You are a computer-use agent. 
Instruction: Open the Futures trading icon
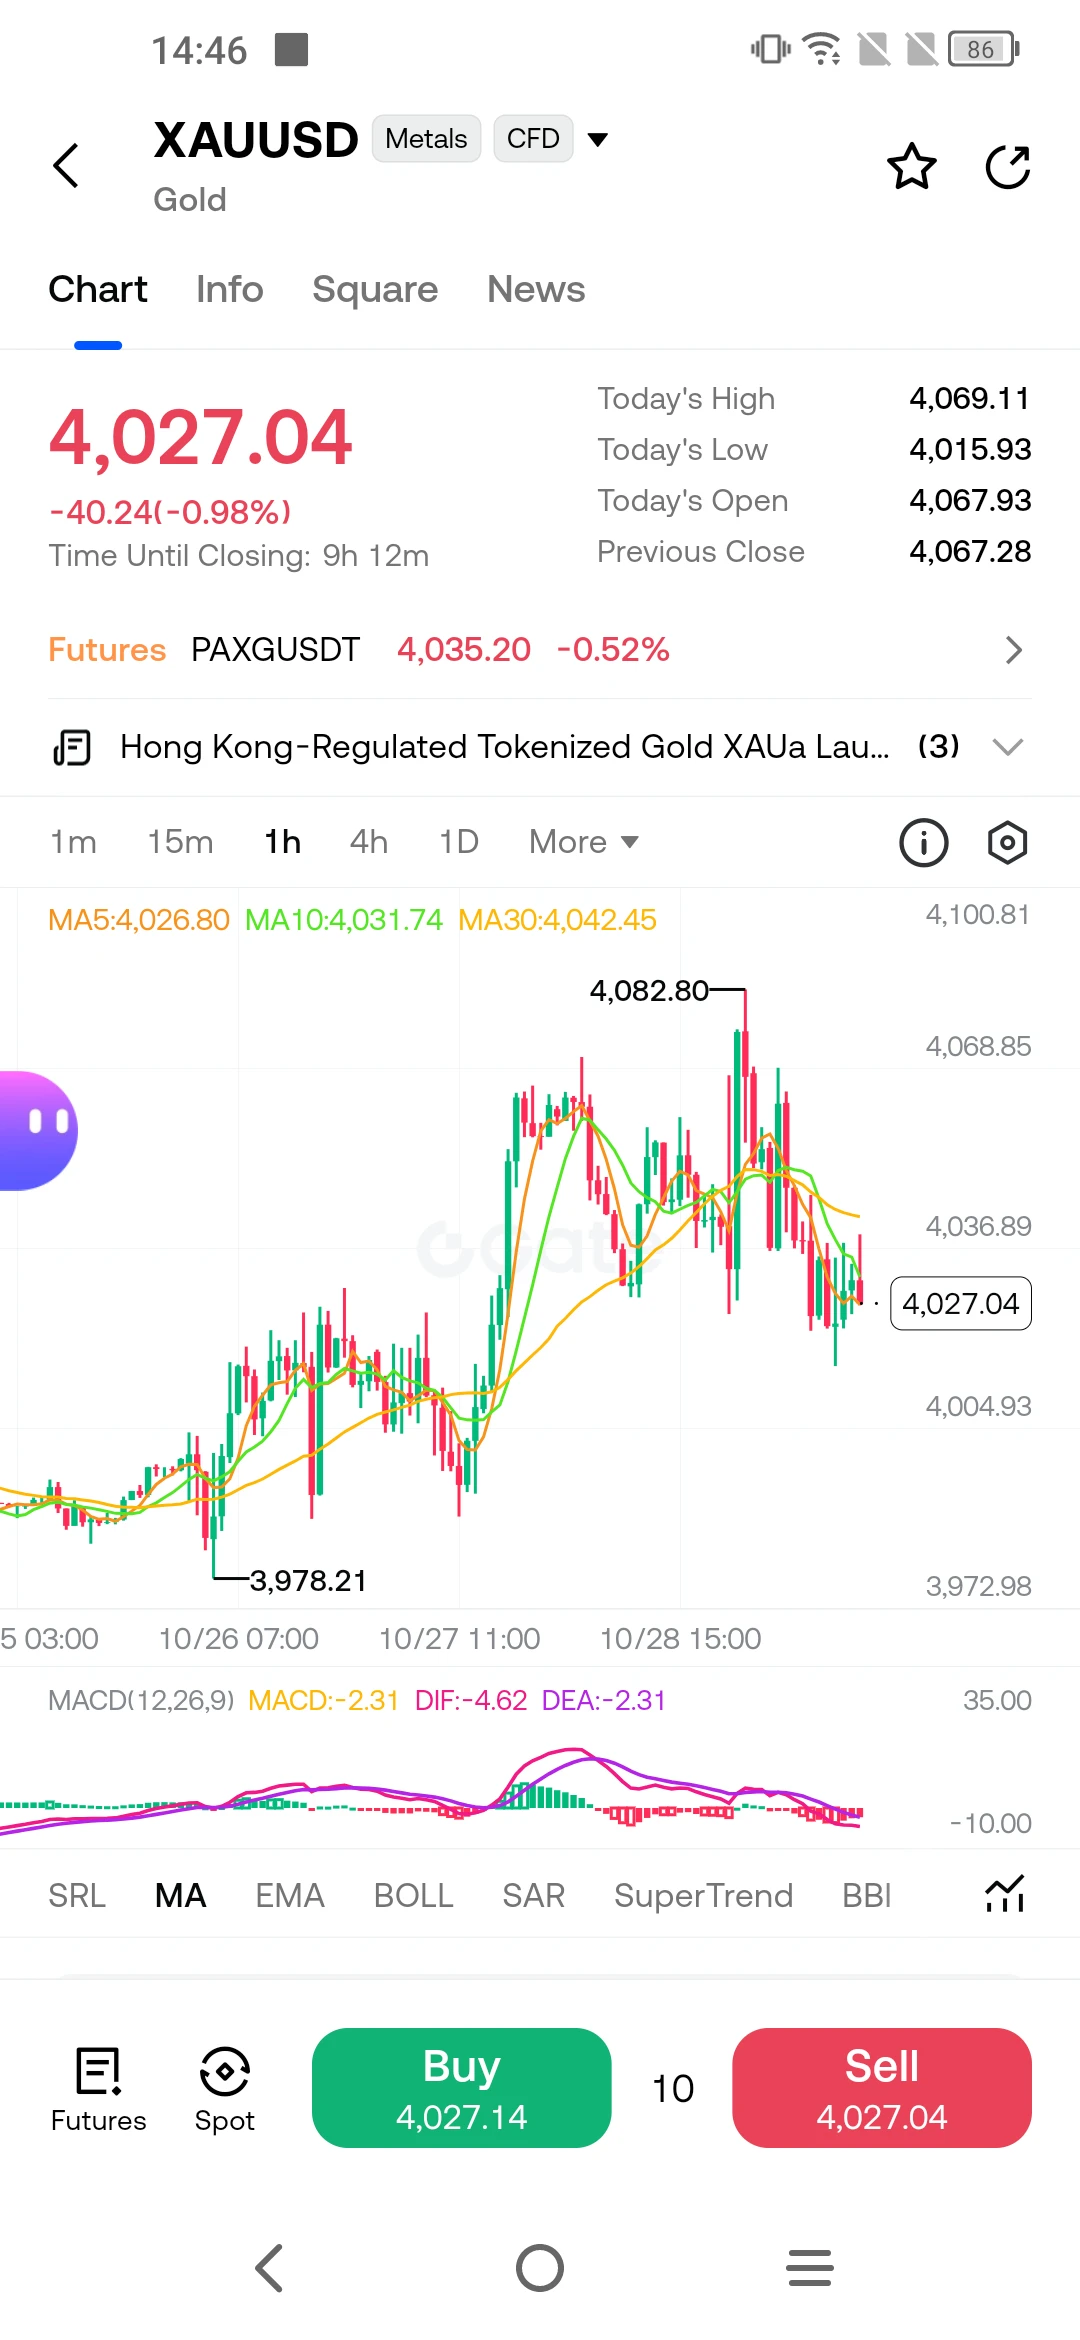(98, 2089)
